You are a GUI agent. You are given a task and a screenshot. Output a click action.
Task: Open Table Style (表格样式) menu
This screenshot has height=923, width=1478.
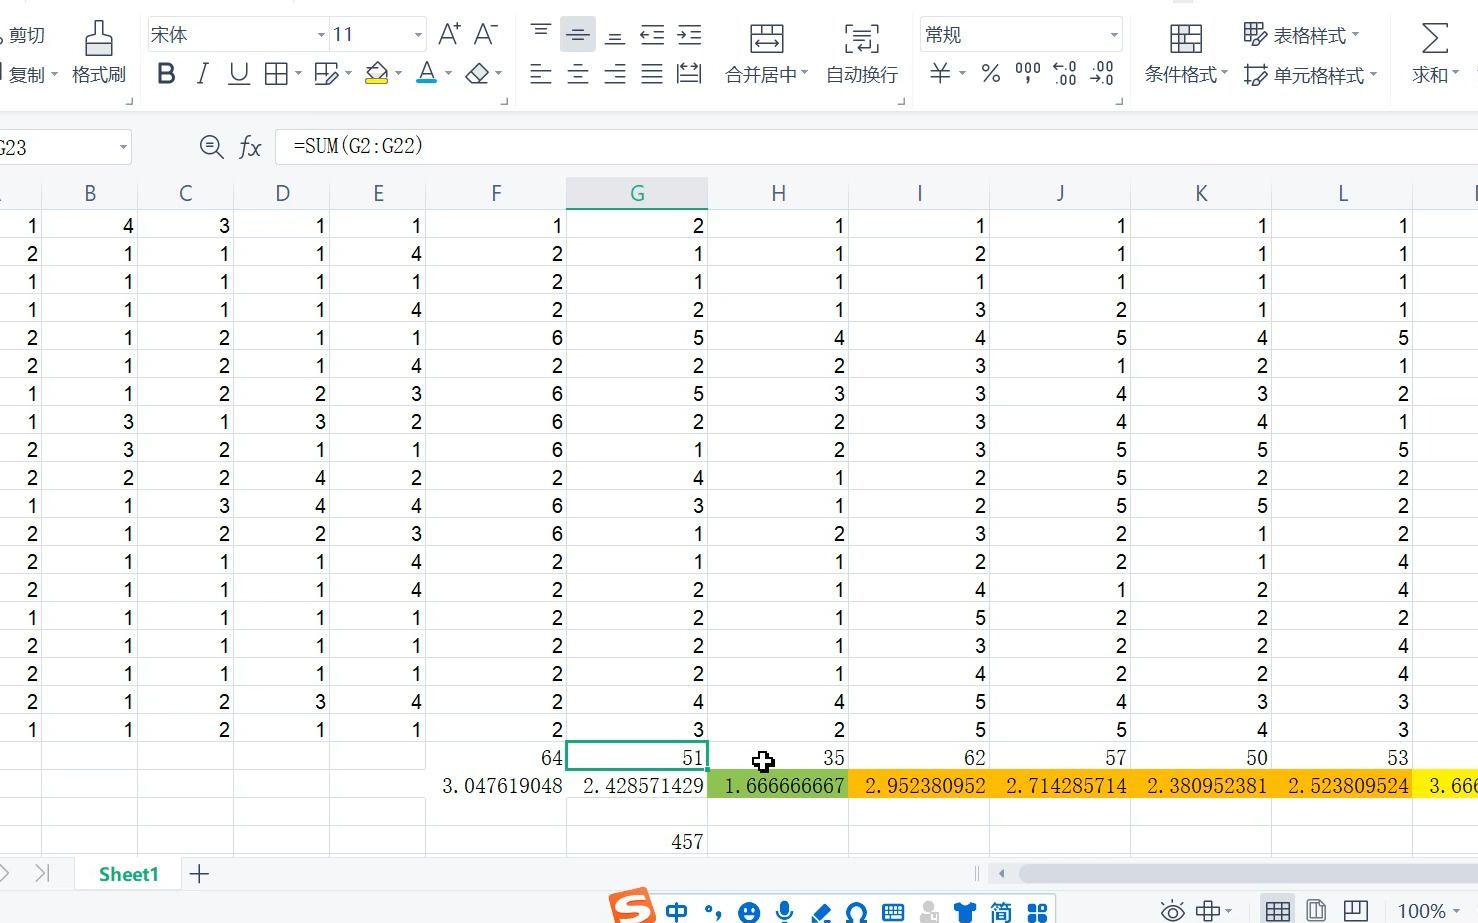tap(1301, 35)
